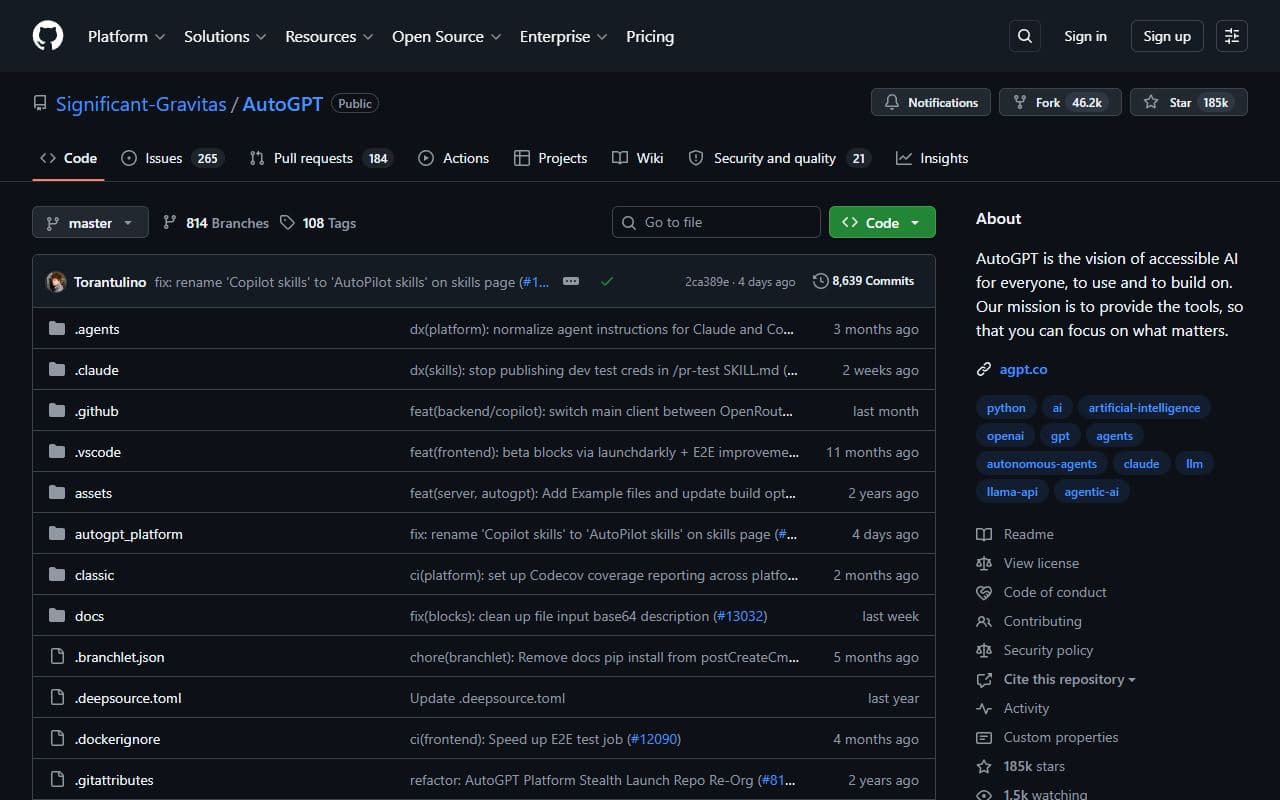The image size is (1280, 800).
Task: Expand Cite this repository
Action: 1069,679
